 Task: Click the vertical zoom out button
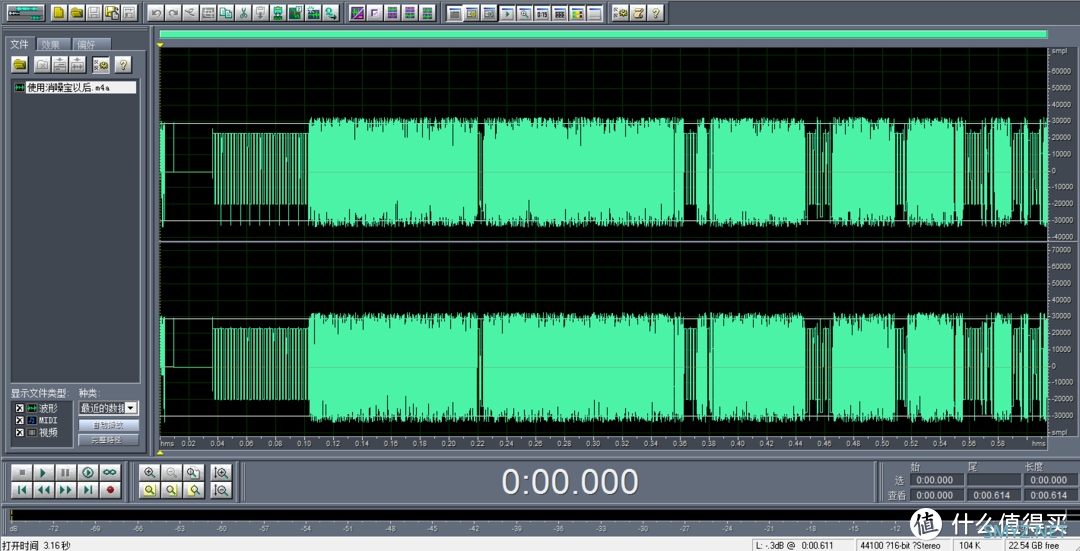click(221, 490)
